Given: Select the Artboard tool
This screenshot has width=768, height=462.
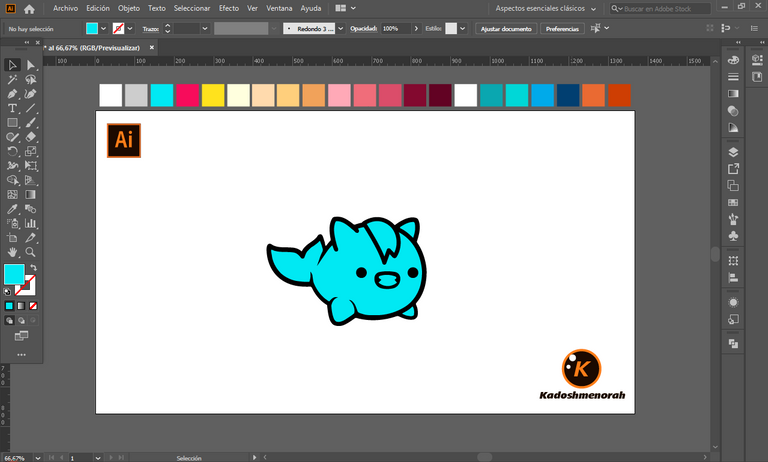Looking at the screenshot, I should point(12,238).
